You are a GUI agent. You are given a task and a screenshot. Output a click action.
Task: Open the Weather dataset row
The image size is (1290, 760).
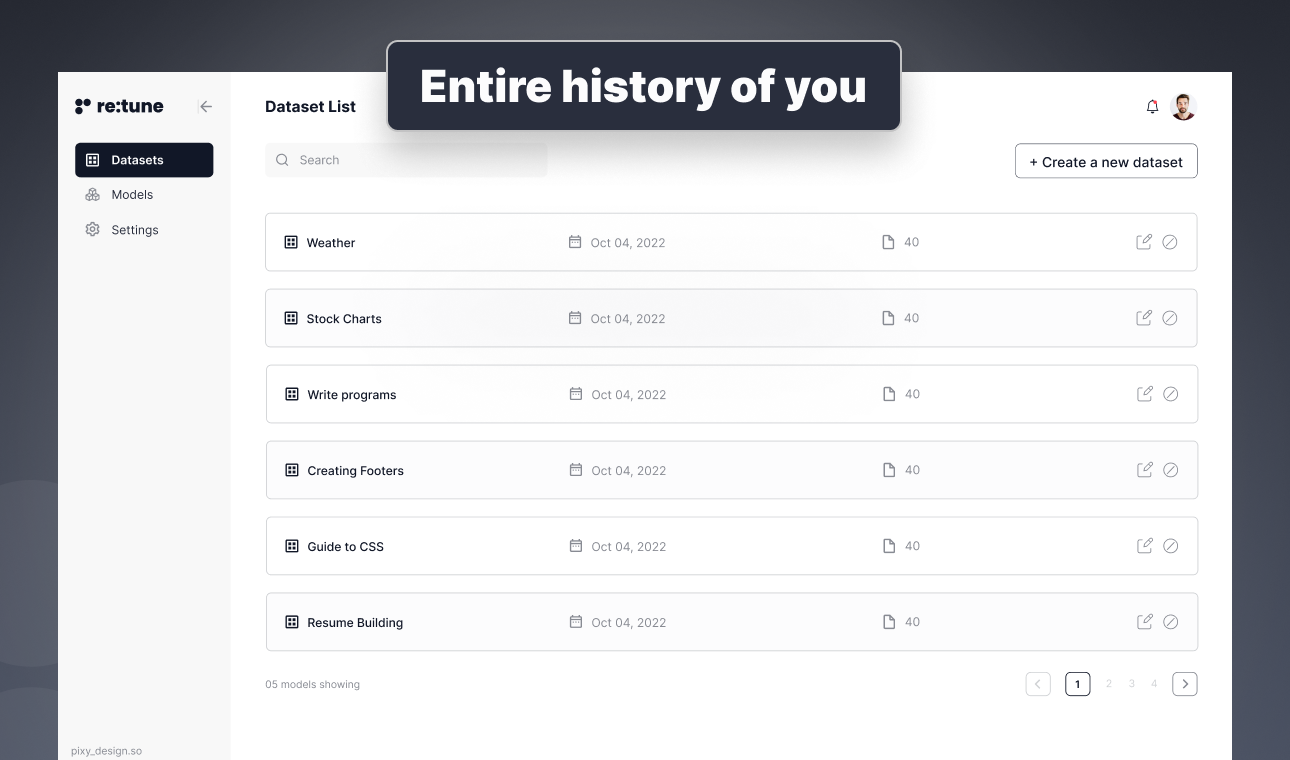click(731, 242)
